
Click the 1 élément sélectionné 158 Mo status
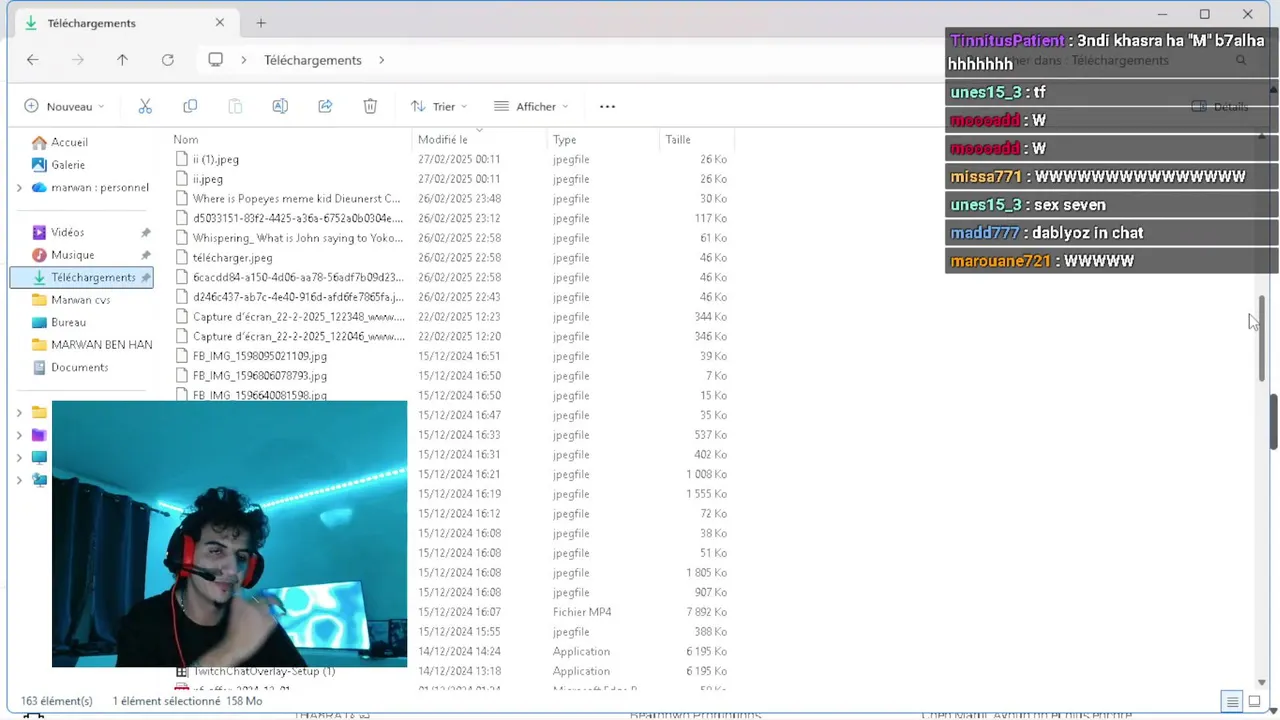click(x=187, y=701)
